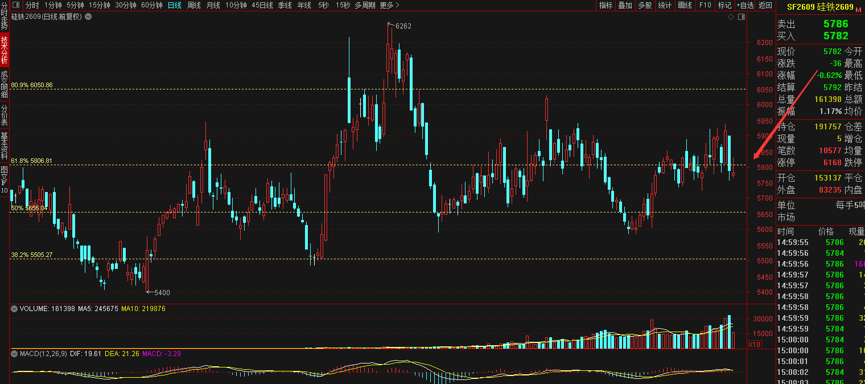Click the 叠加 overlay button

click(x=625, y=5)
